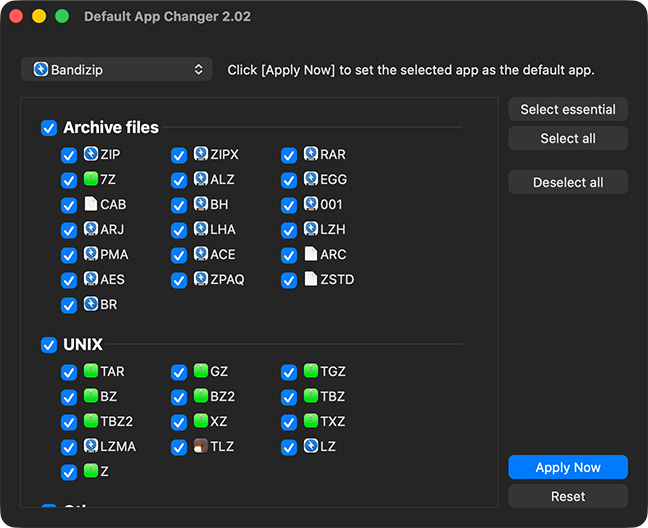This screenshot has width=648, height=528.
Task: Click the green icon beside XZ
Action: point(201,422)
